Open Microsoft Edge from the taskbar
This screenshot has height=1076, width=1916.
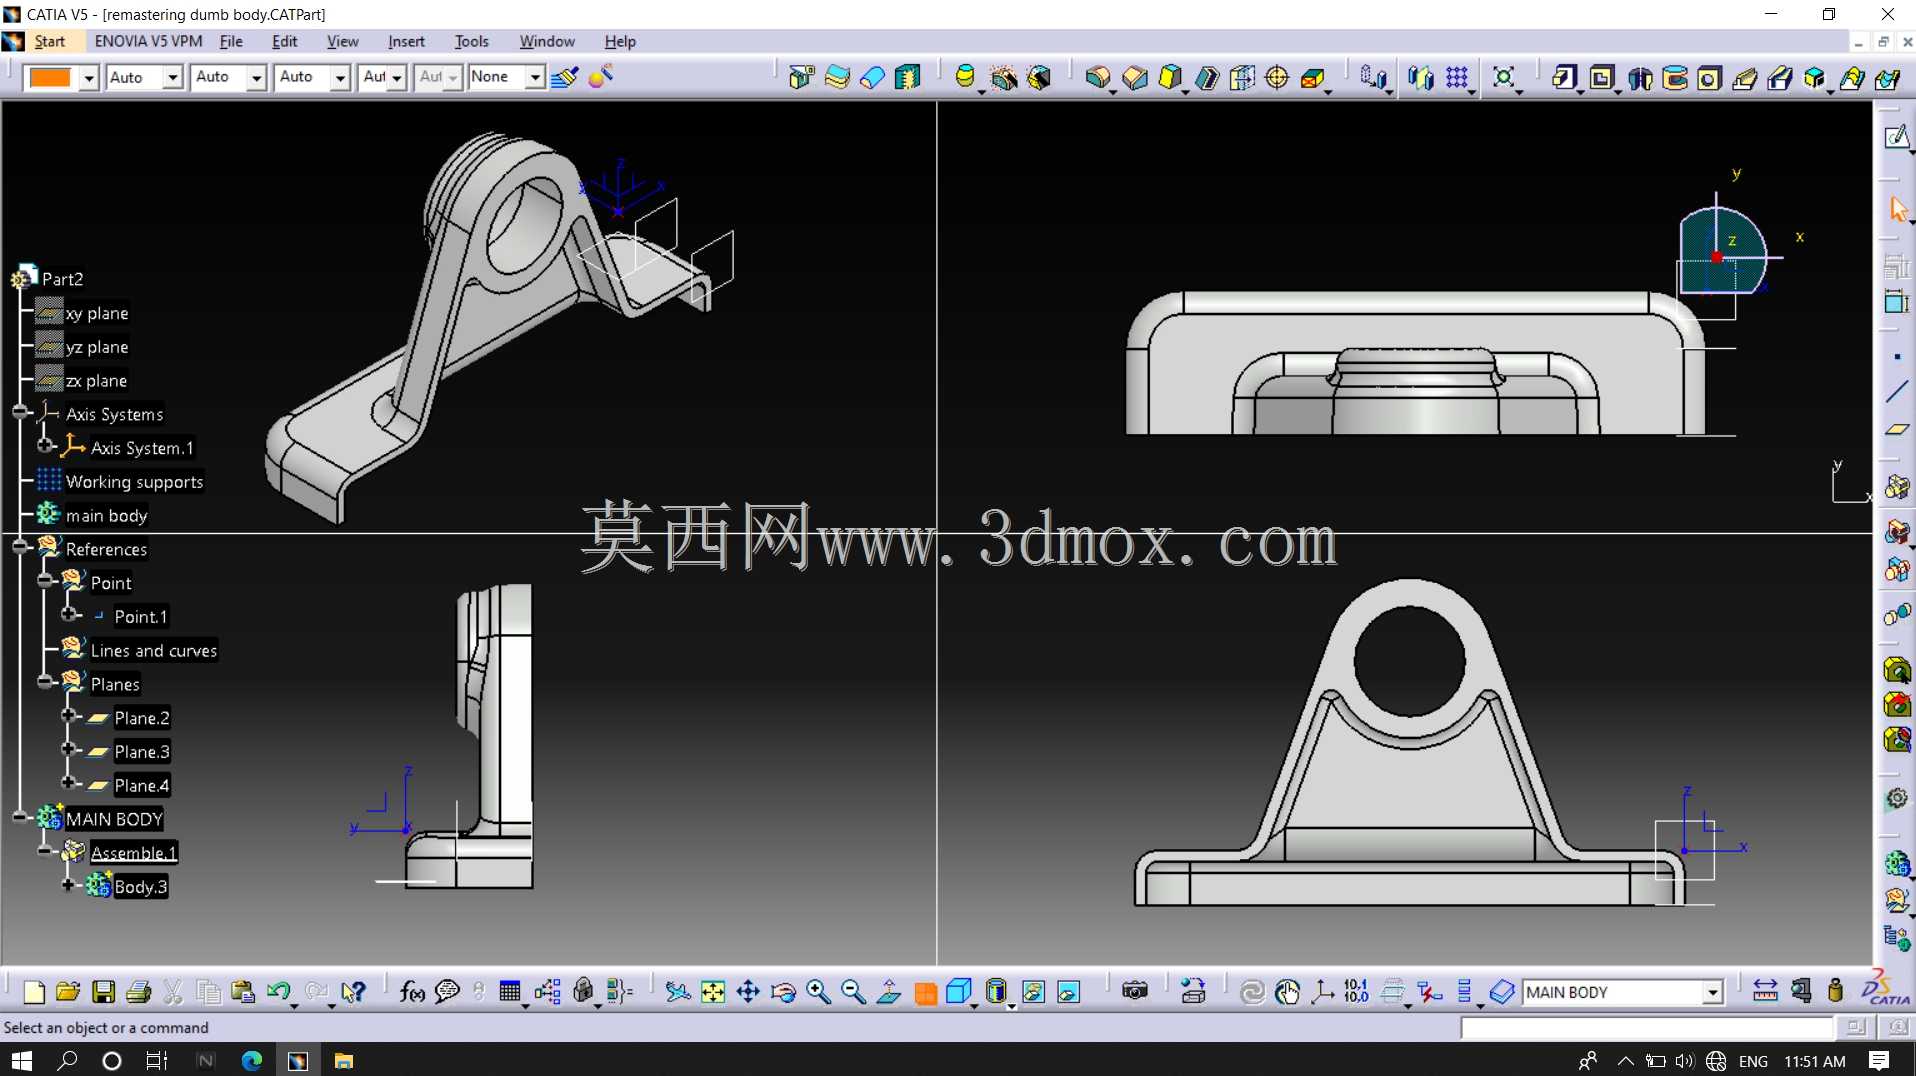(252, 1061)
